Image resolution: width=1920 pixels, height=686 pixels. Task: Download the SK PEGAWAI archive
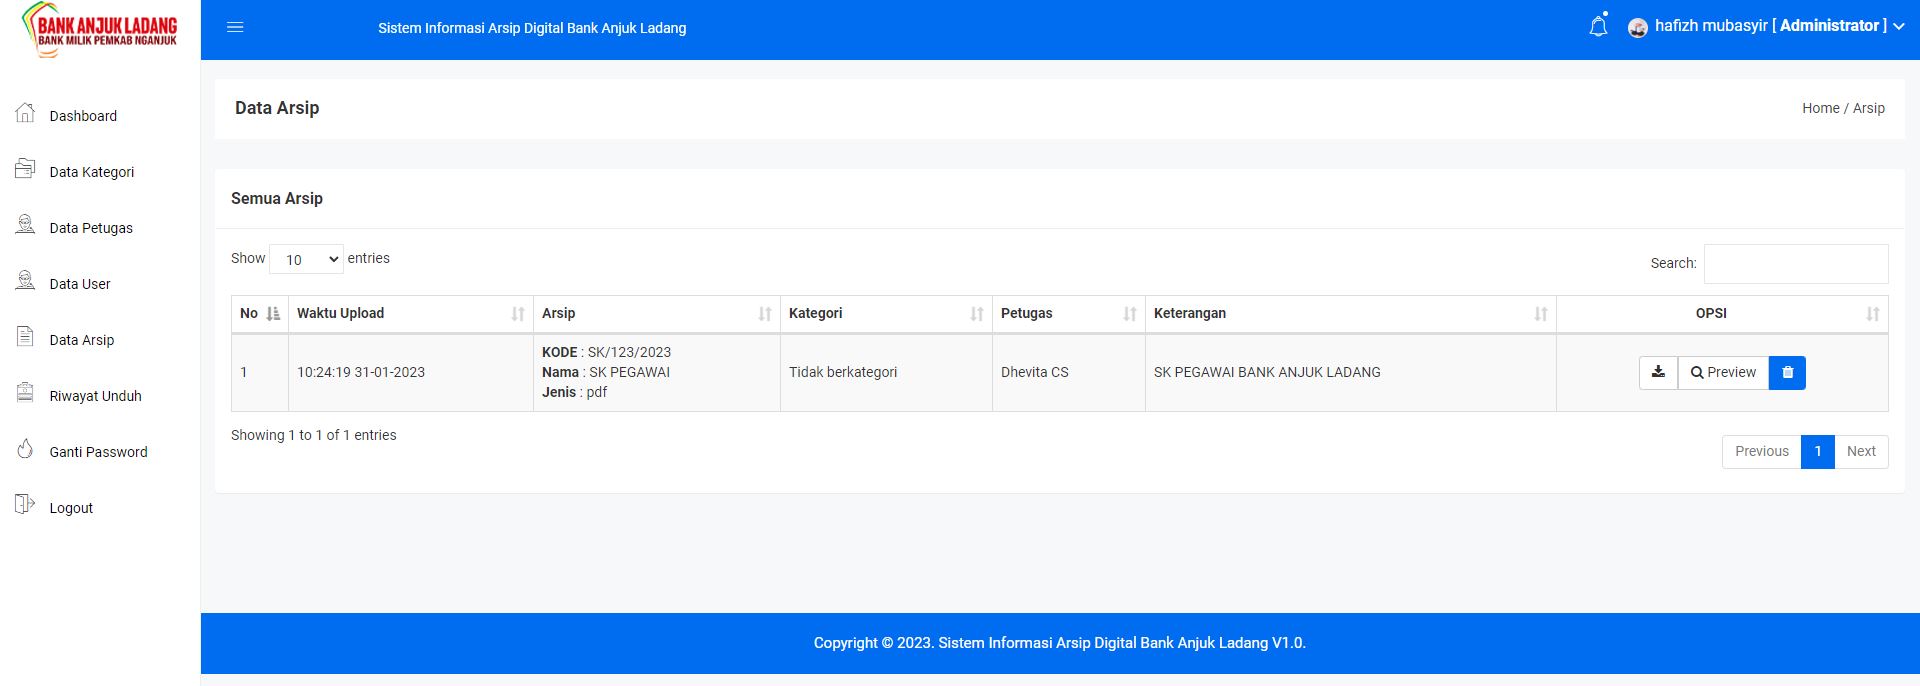(1658, 372)
